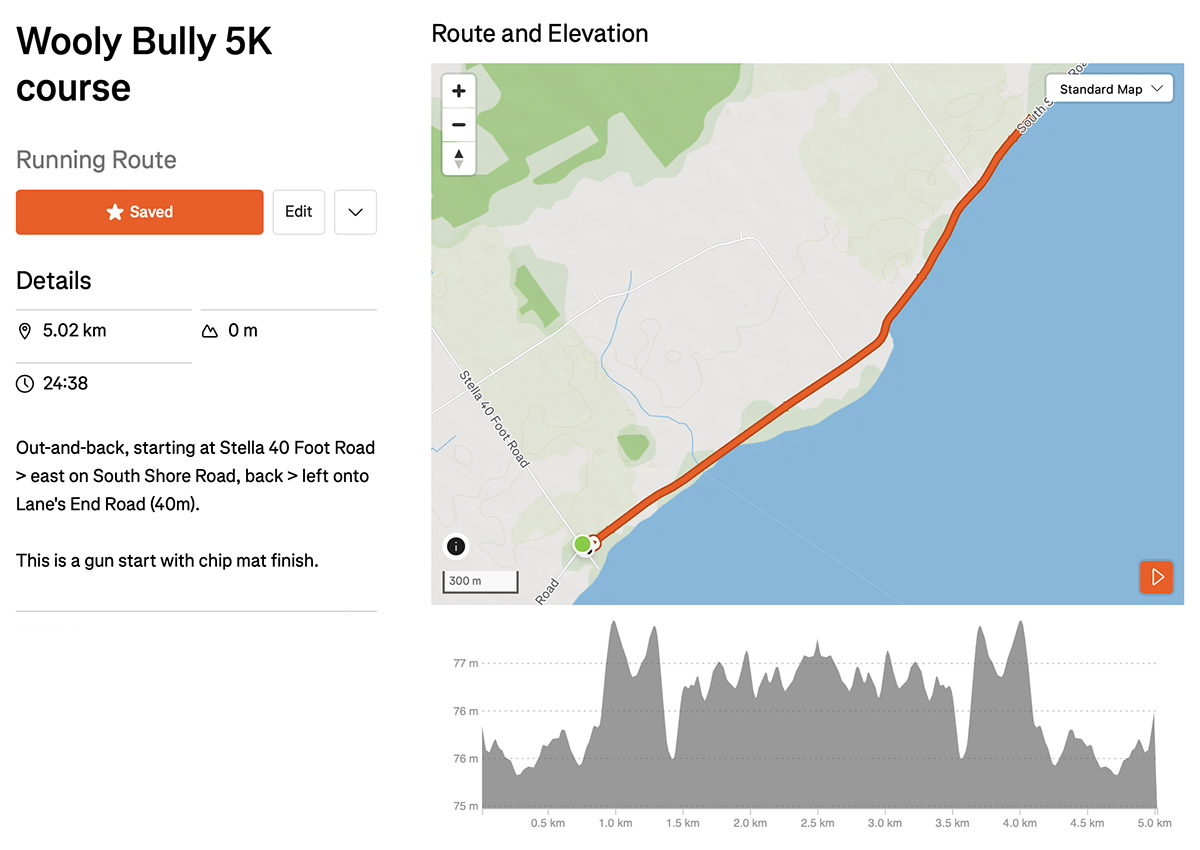Open map info icon

(455, 546)
